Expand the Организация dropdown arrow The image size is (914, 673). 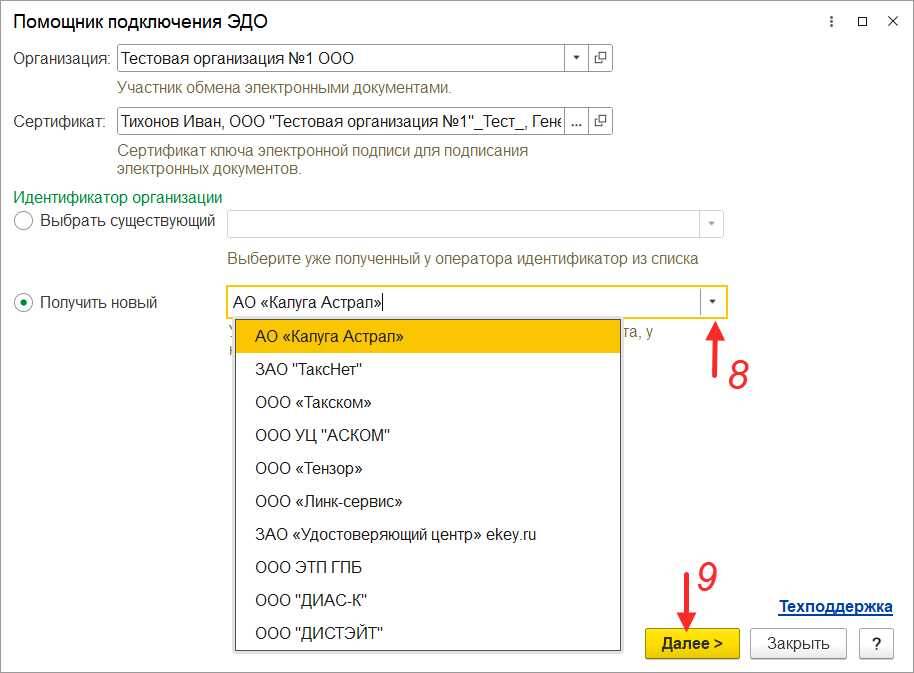pyautogui.click(x=576, y=58)
